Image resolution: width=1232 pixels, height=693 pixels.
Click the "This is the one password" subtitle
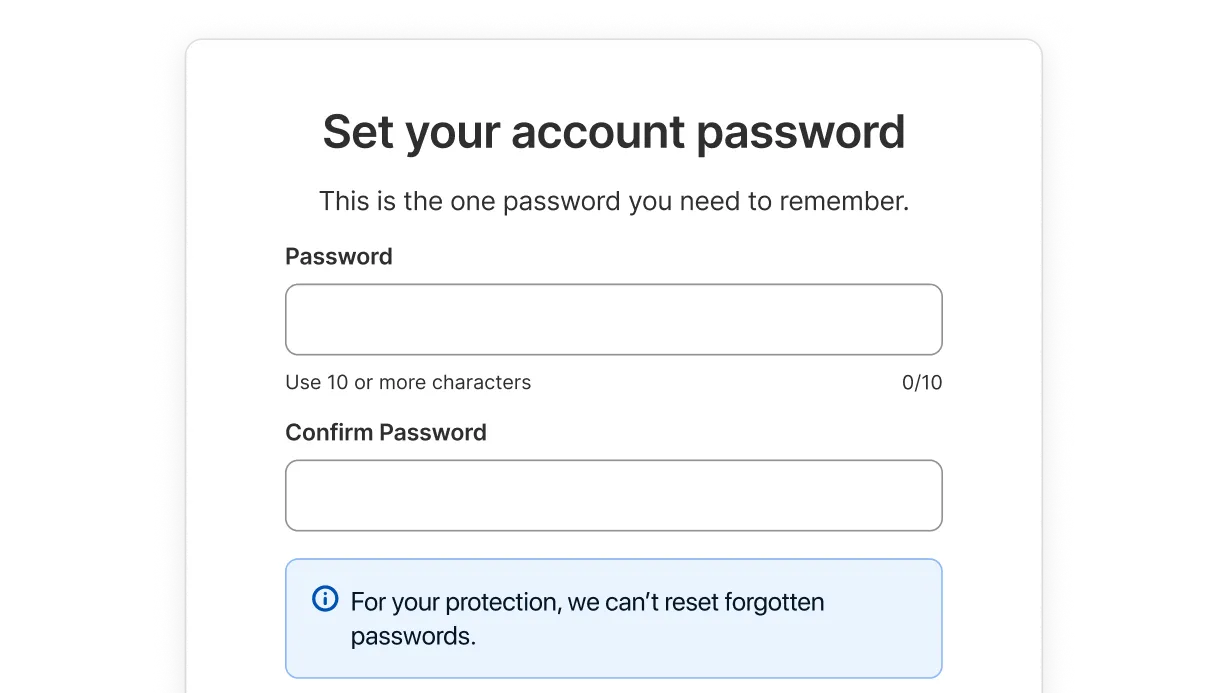pyautogui.click(x=613, y=202)
